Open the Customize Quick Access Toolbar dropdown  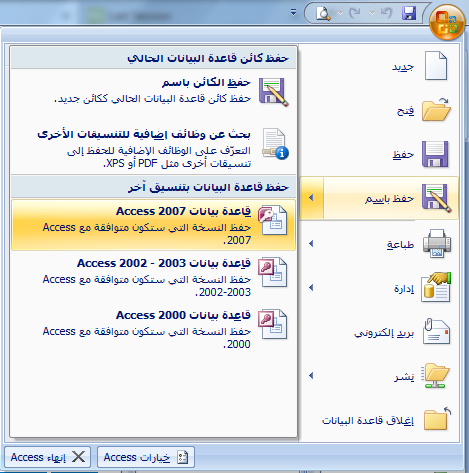pos(293,13)
